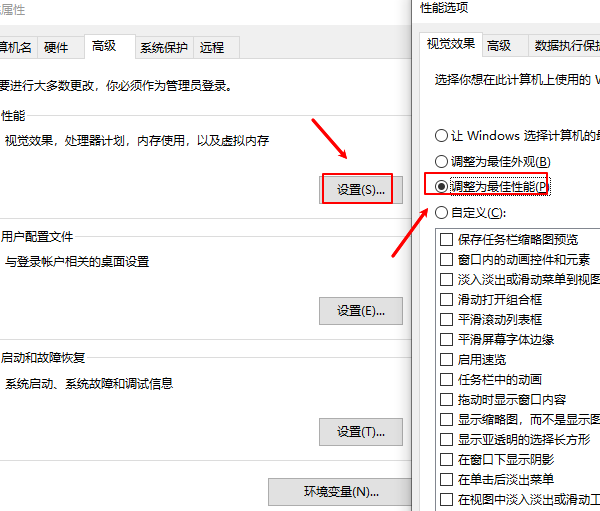Toggle 显示亚透明的选择长方形 checkbox
The height and width of the screenshot is (511, 600).
click(x=446, y=439)
